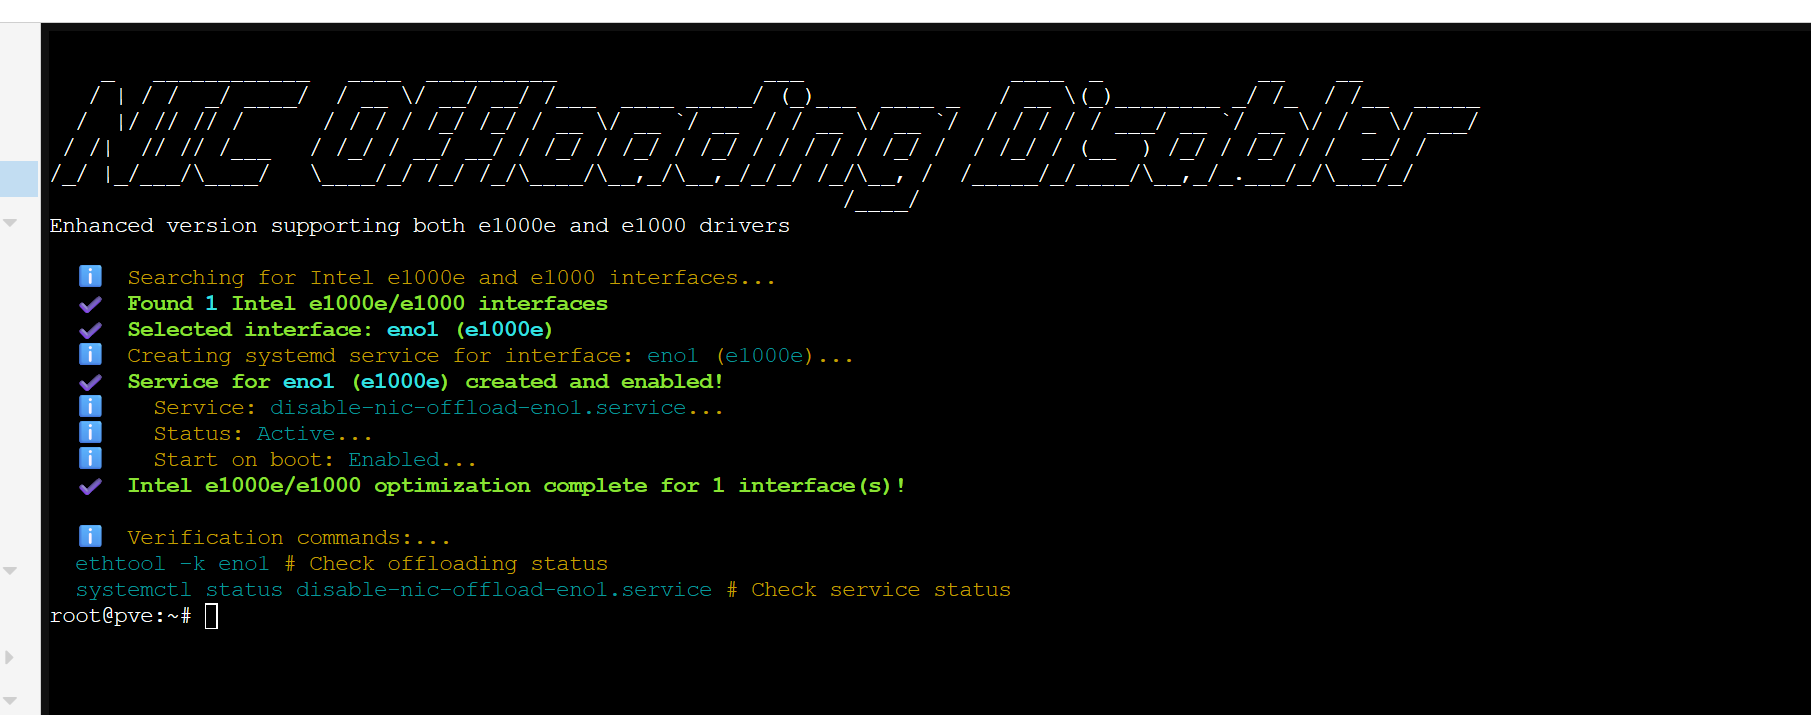Expand the sidebar arrow just below highlighted row
1811x715 pixels.
click(x=10, y=222)
